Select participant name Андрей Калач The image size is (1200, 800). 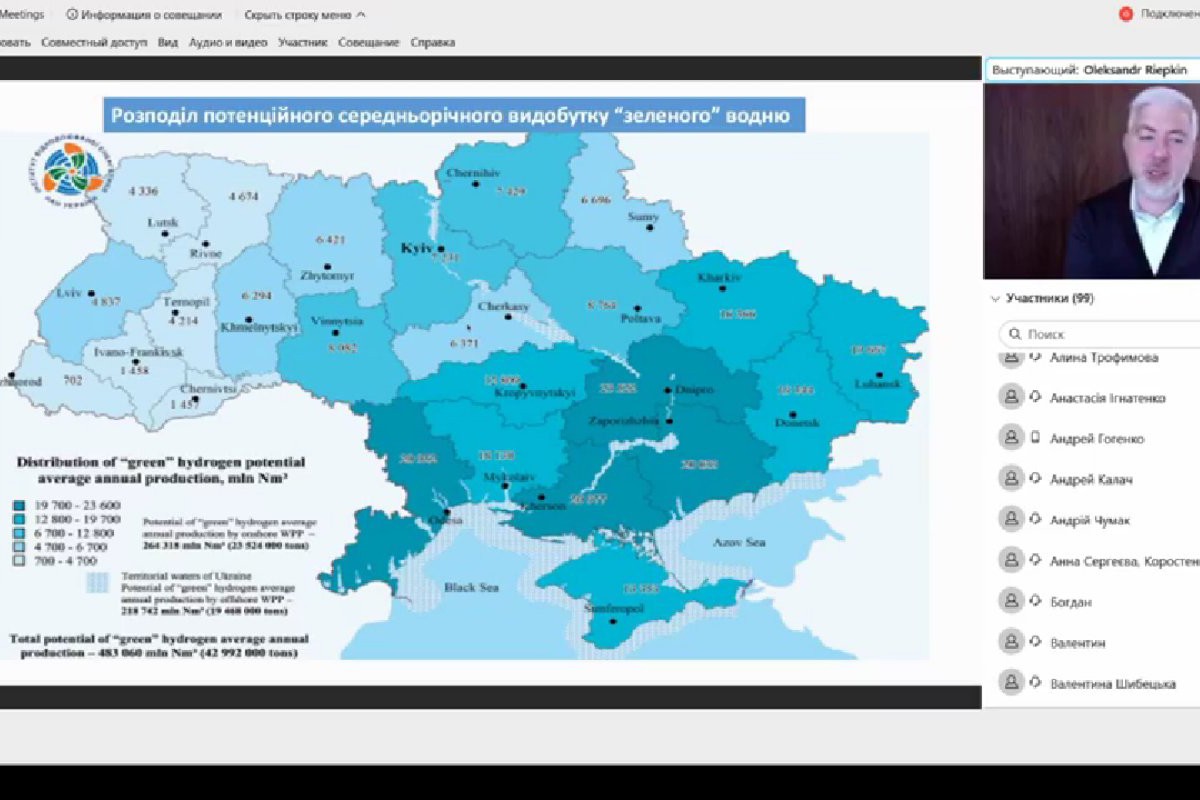1091,480
